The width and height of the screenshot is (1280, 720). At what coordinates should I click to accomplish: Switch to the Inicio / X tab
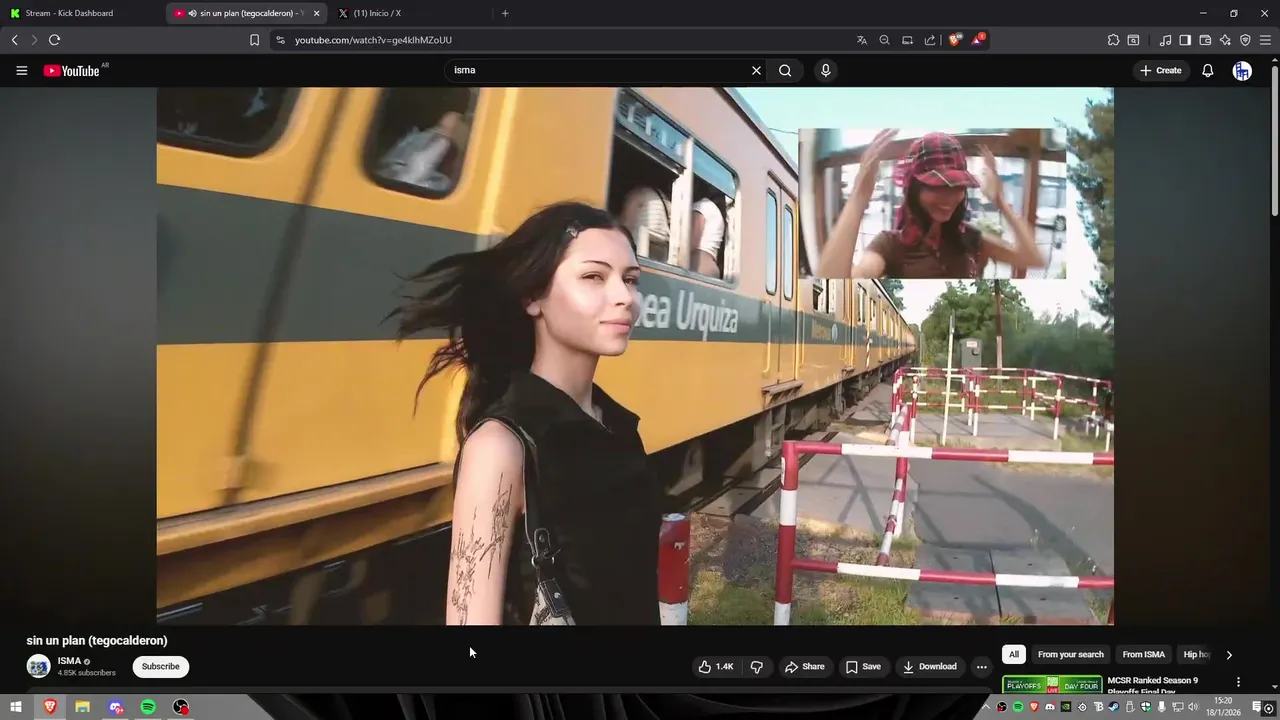click(x=410, y=13)
